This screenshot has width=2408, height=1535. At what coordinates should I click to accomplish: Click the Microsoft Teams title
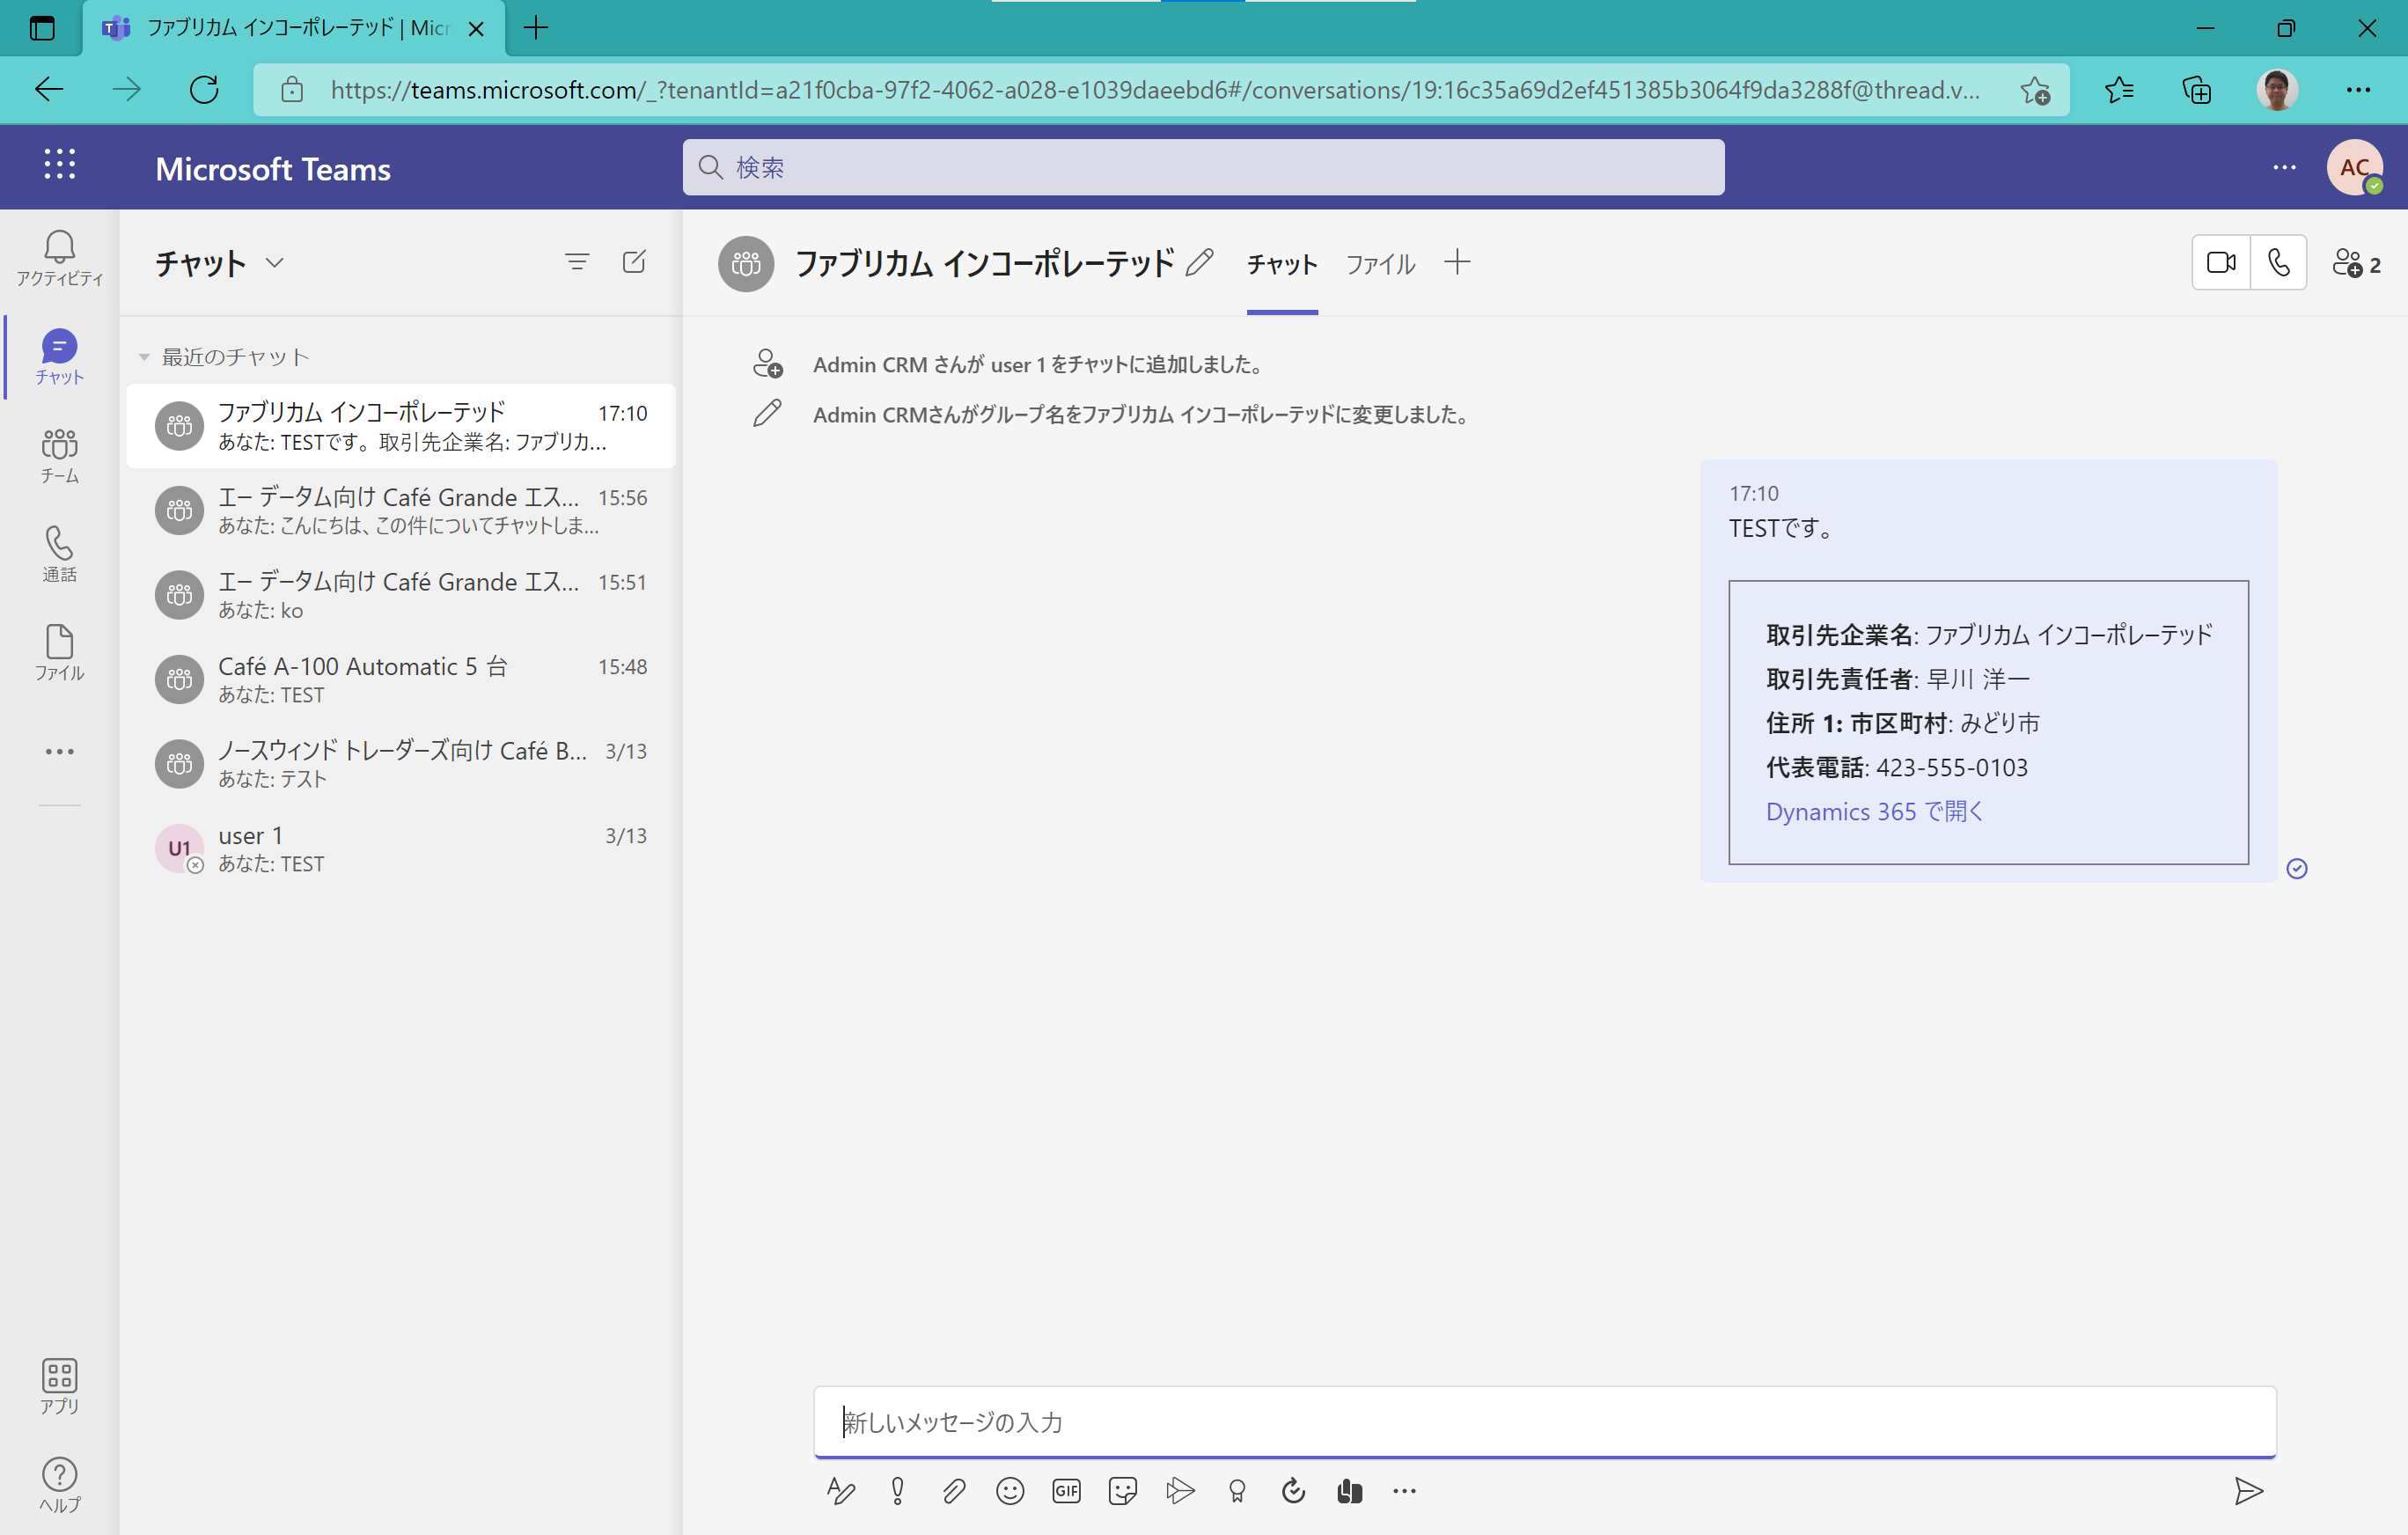click(273, 169)
